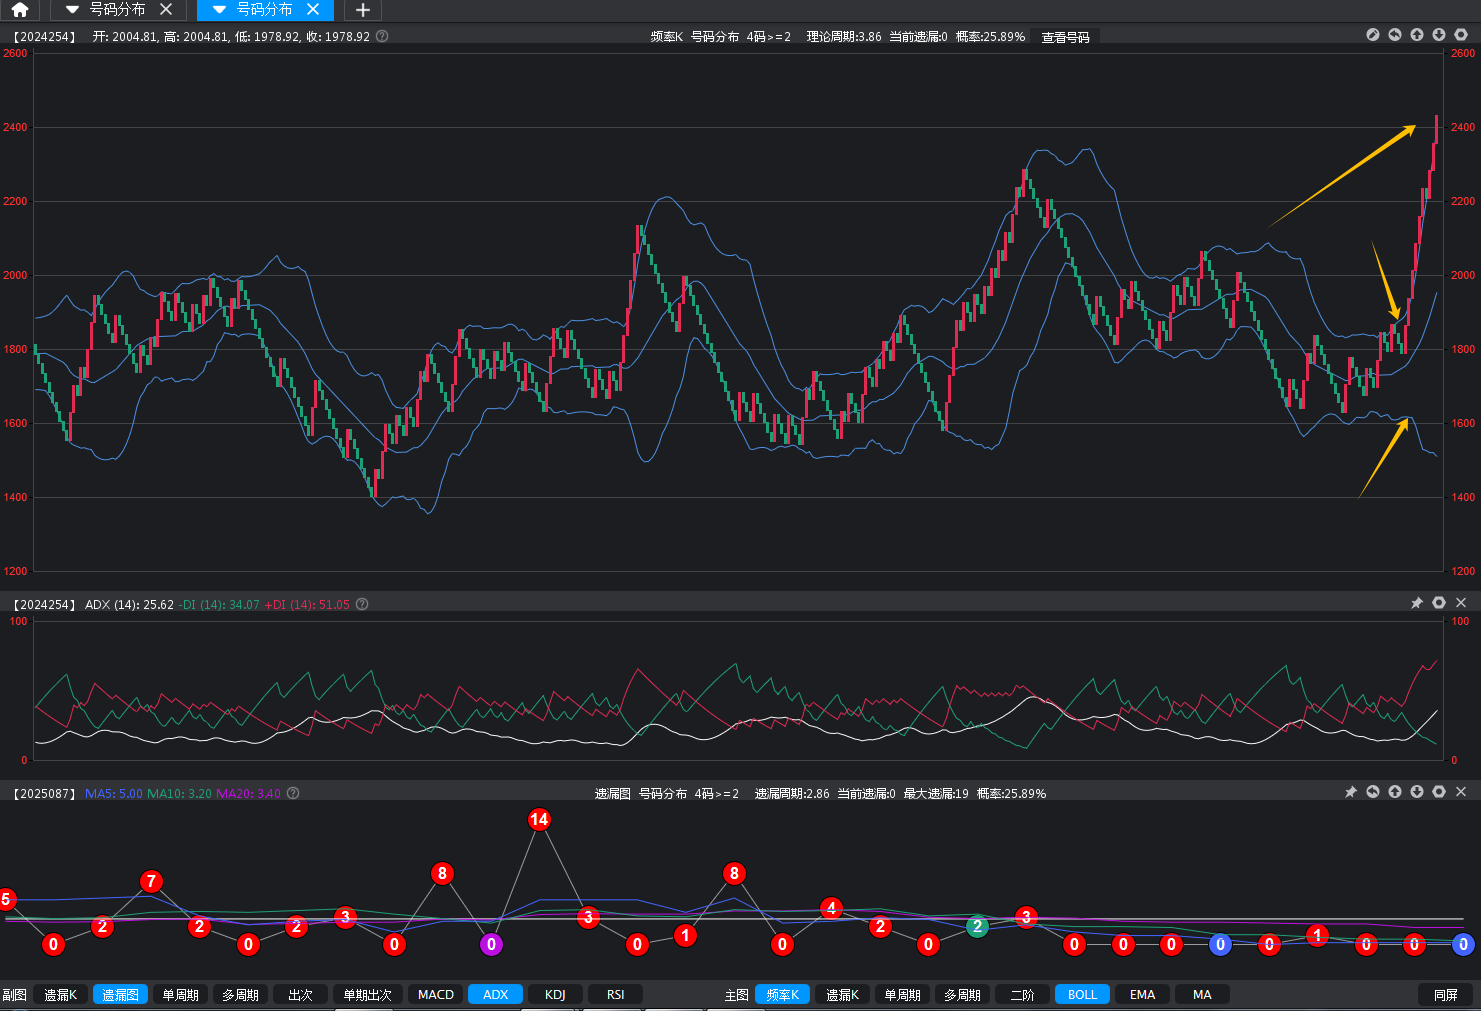Switch to first 号码分布 tab
This screenshot has width=1481, height=1011.
coord(117,9)
